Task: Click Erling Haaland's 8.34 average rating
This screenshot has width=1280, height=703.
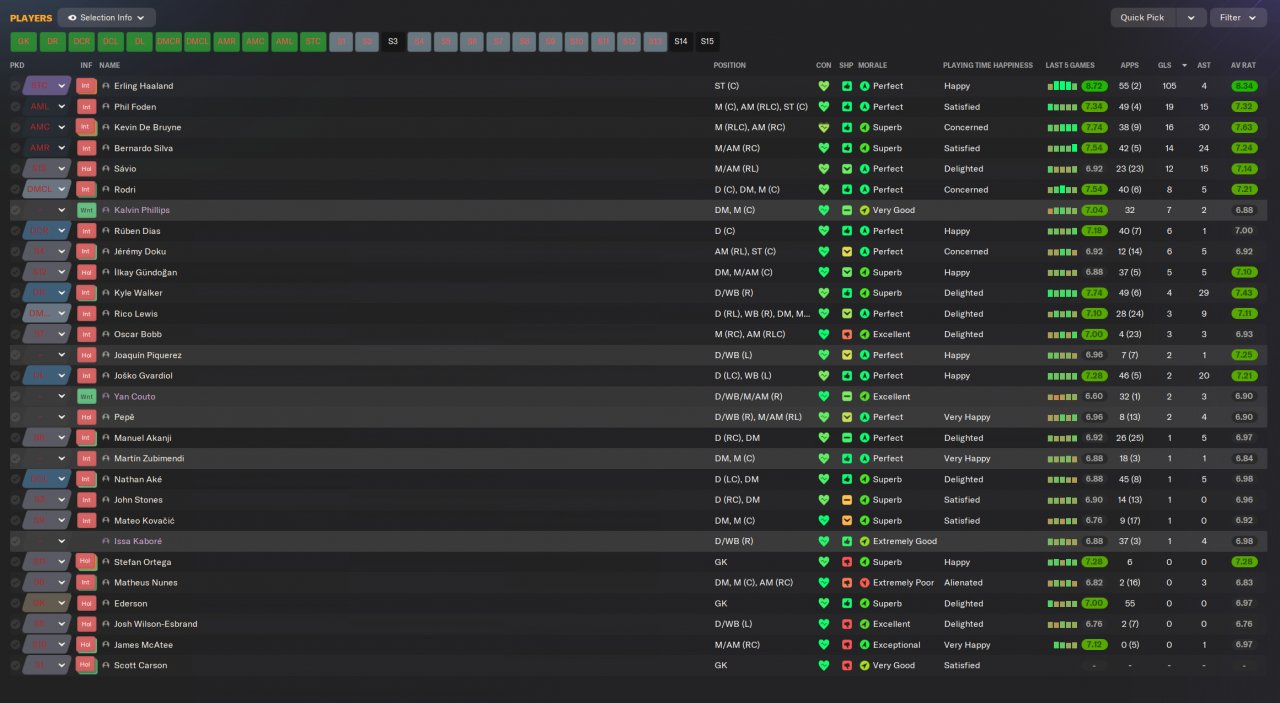Action: [1244, 86]
